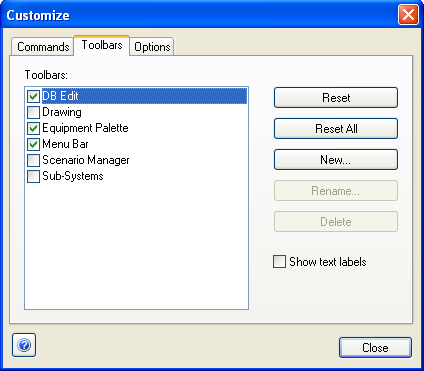Uncheck the Equipment Palette checkbox
The width and height of the screenshot is (424, 371).
33,128
